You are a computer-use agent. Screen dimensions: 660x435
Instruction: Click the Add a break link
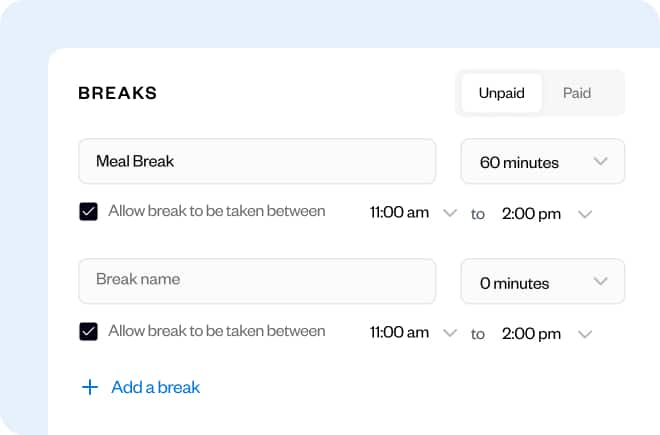click(156, 387)
